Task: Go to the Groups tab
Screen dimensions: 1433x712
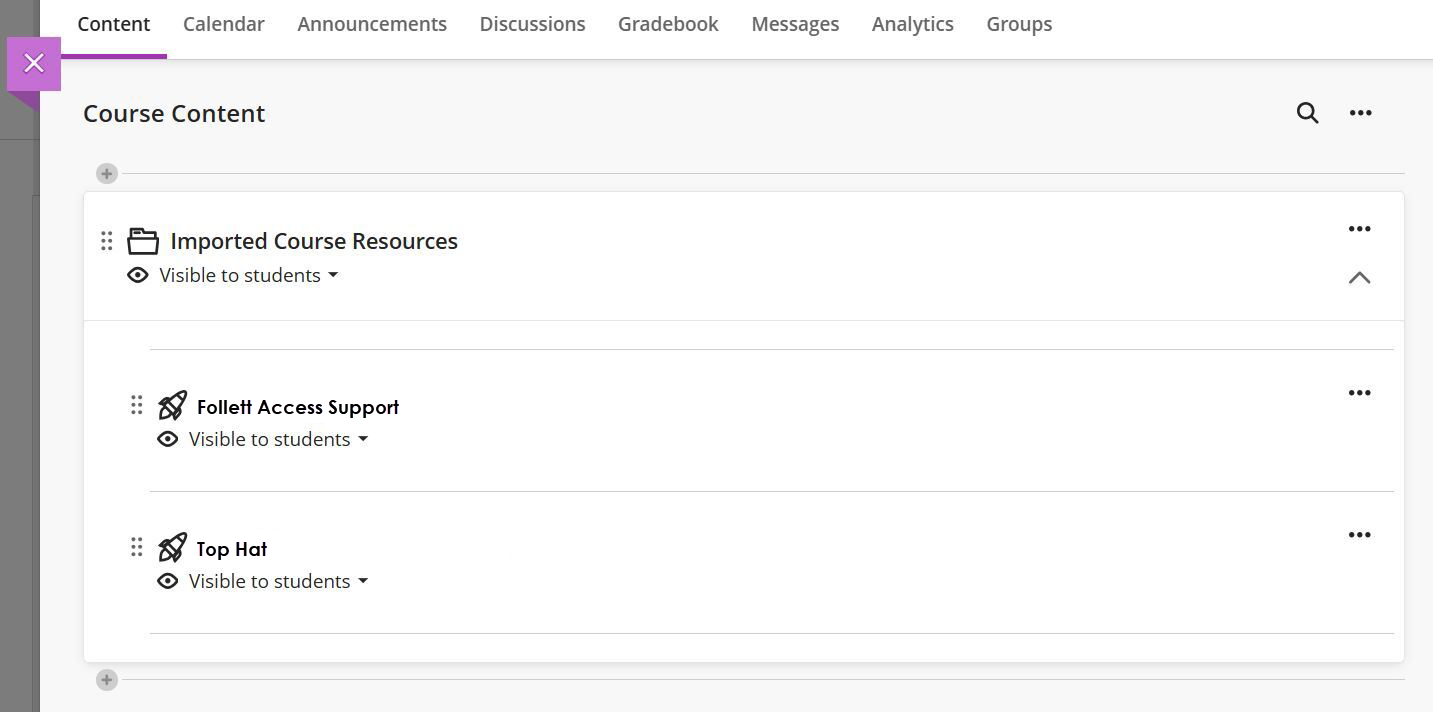Action: click(x=1019, y=24)
